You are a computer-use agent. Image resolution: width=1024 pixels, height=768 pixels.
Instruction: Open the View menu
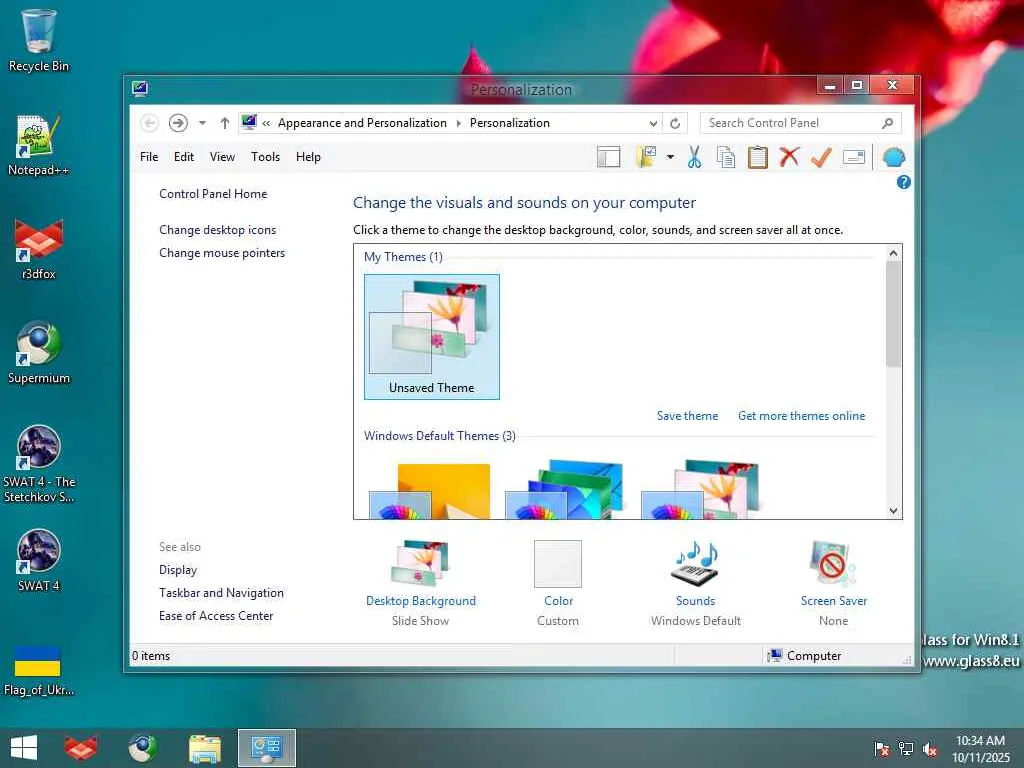point(222,157)
